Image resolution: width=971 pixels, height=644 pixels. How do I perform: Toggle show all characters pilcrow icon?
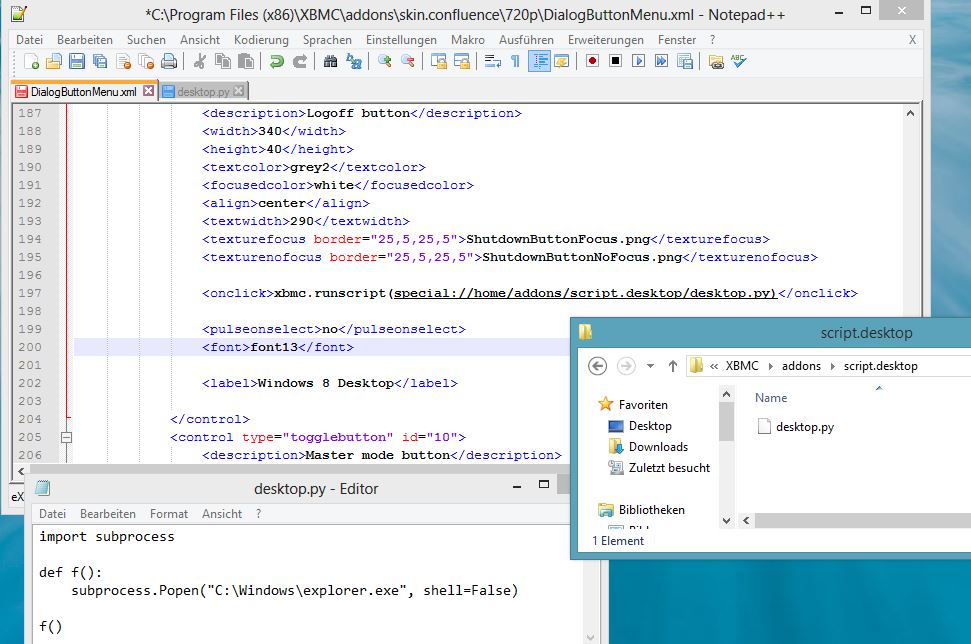point(515,61)
